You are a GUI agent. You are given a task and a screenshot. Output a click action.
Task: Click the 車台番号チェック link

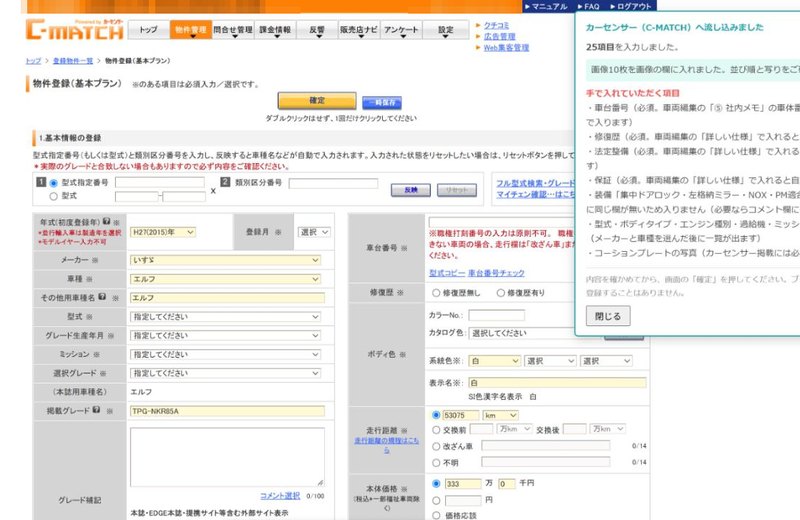[x=496, y=273]
